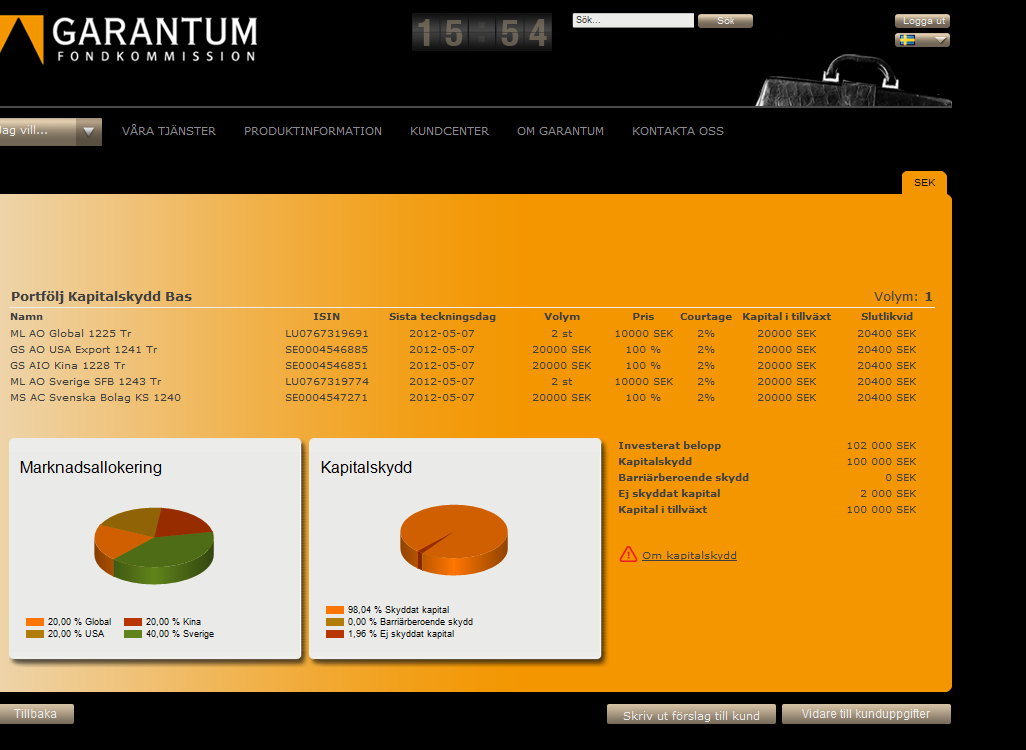Image resolution: width=1026 pixels, height=750 pixels.
Task: Click the USA legend color swatch
Action: (x=35, y=634)
